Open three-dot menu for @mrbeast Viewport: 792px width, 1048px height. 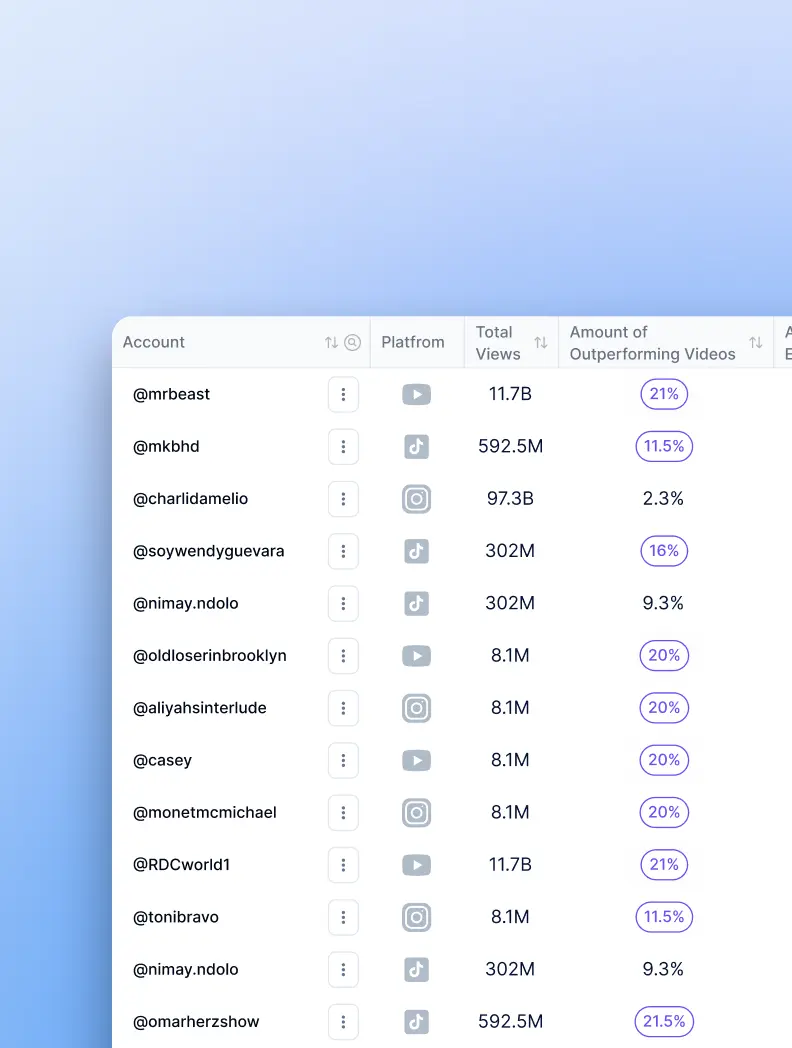[343, 394]
